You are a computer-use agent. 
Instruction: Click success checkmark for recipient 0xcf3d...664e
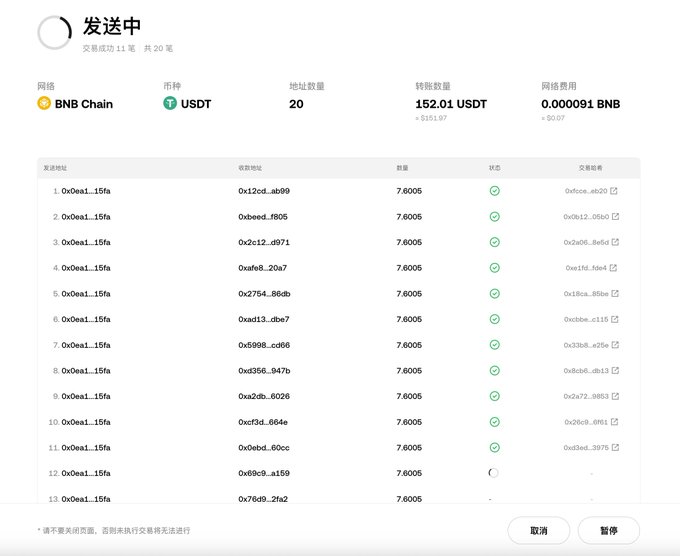pyautogui.click(x=494, y=422)
